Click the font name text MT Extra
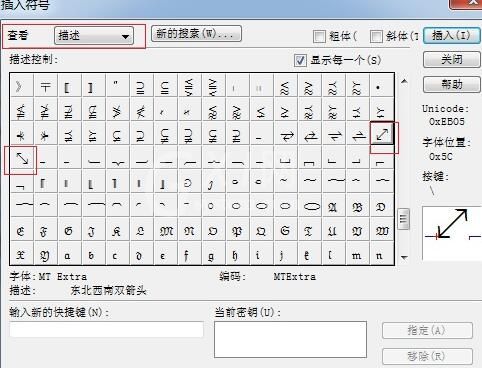The height and width of the screenshot is (368, 482). pyautogui.click(x=62, y=277)
